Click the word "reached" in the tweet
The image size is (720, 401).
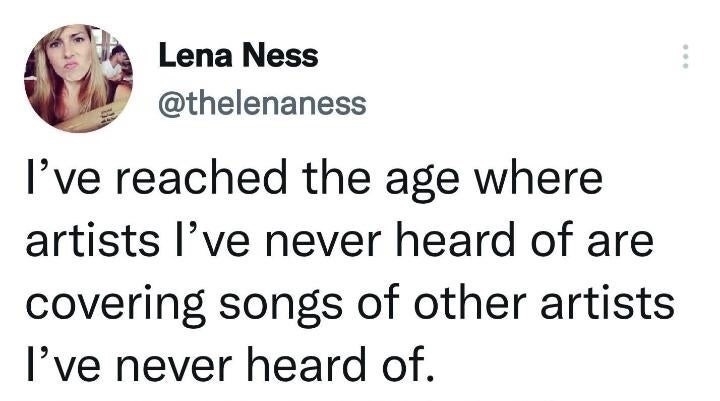[x=202, y=179]
